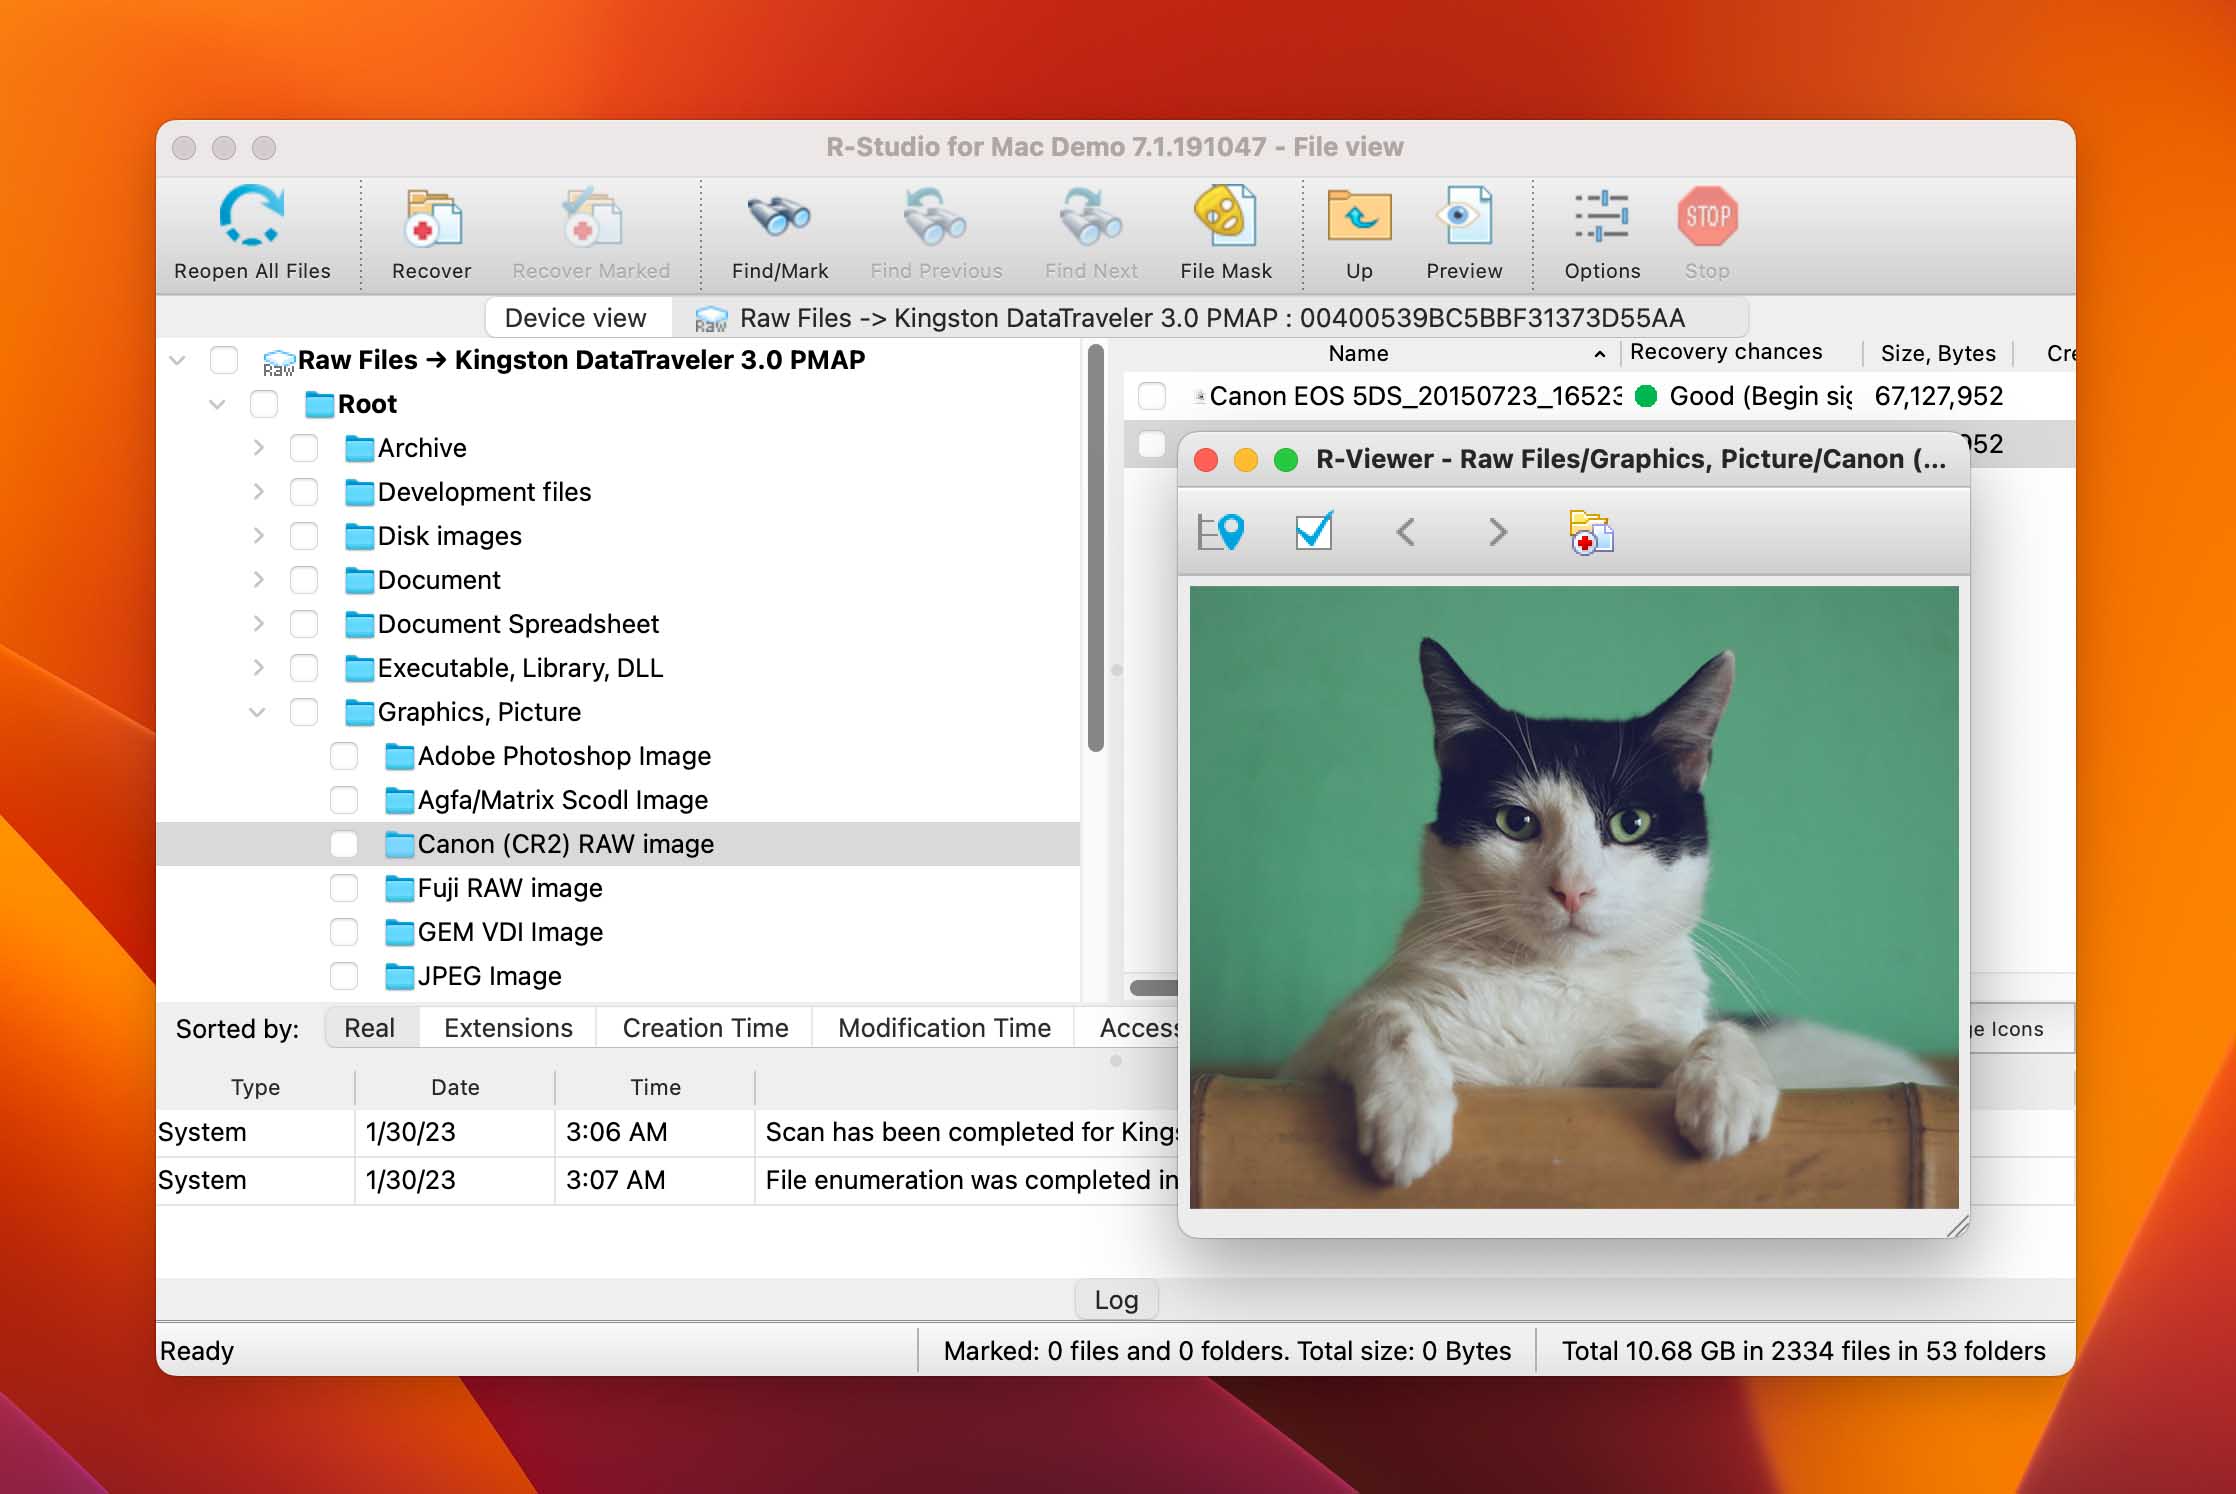
Task: Click the Disk images folder icon
Action: 359,536
